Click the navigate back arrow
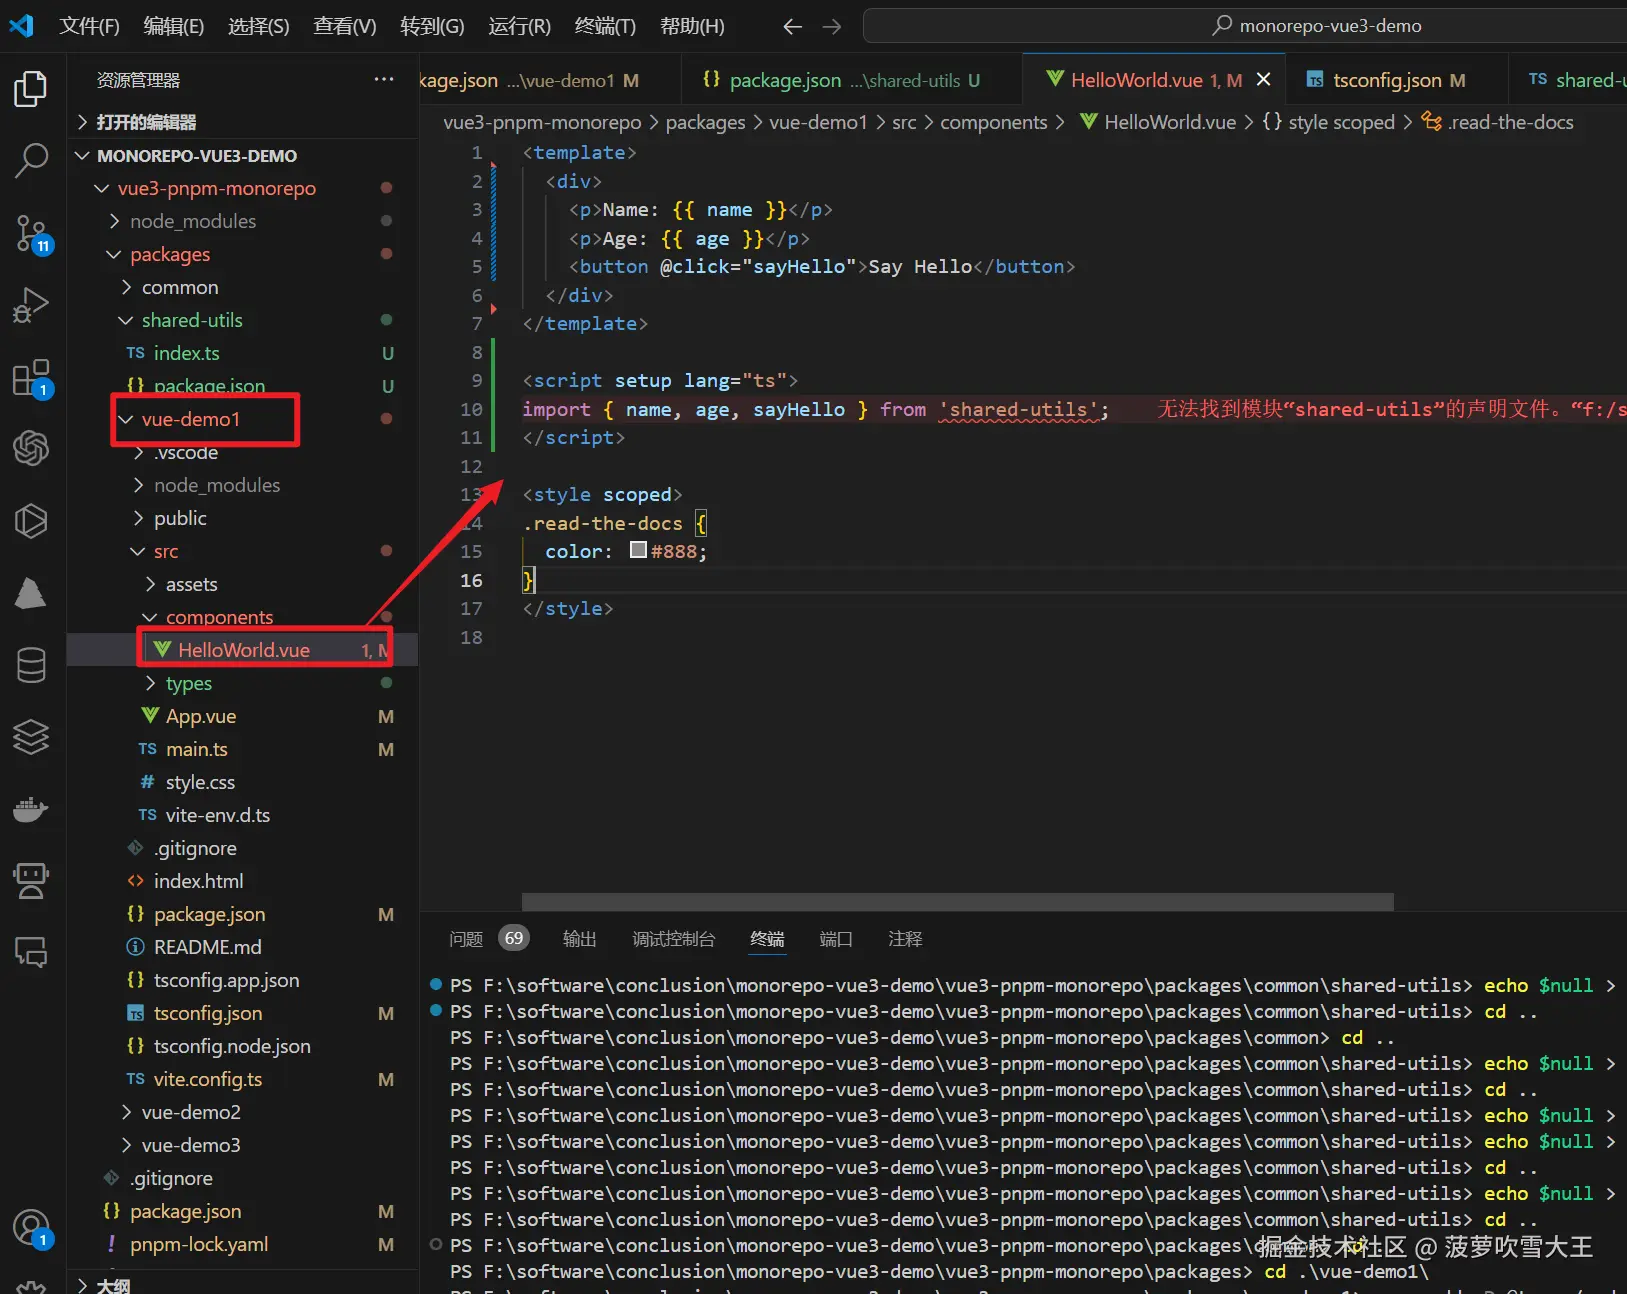 pyautogui.click(x=792, y=27)
